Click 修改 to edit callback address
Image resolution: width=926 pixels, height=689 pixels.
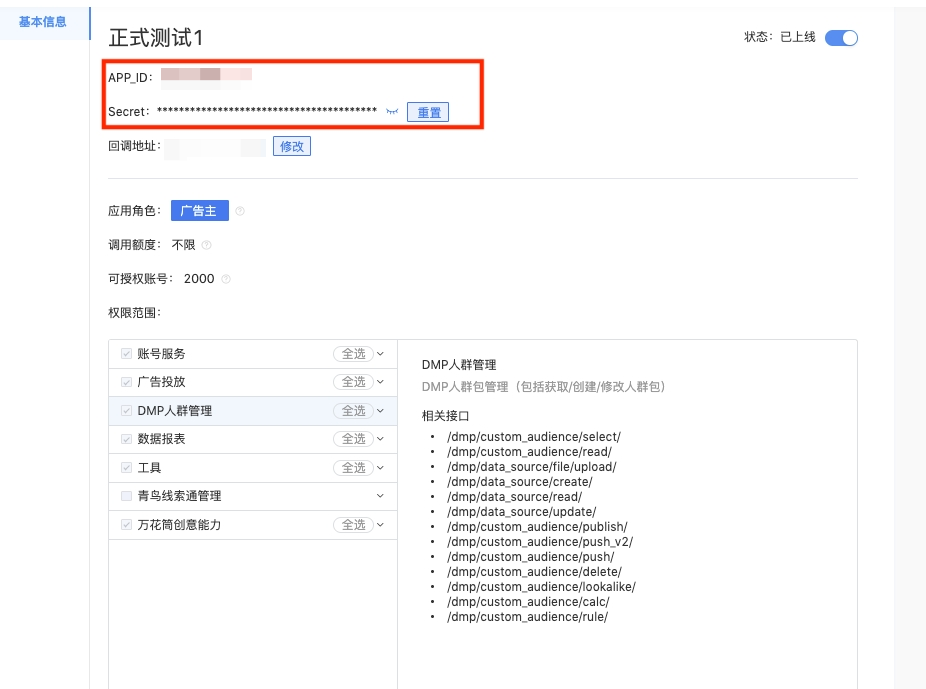click(x=292, y=146)
